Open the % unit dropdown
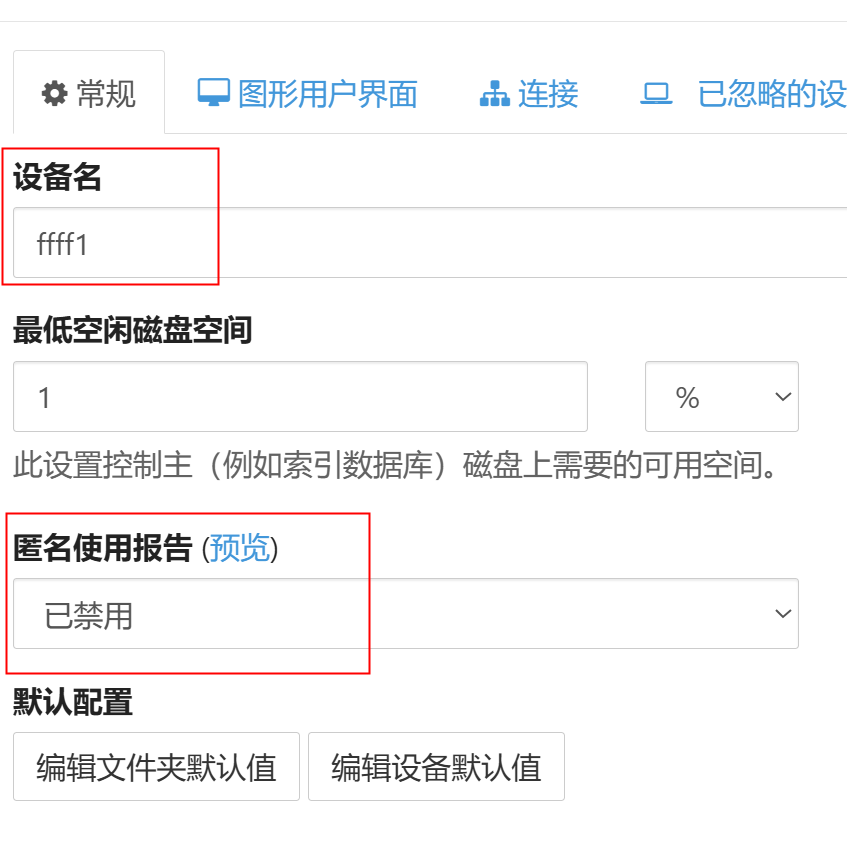The height and width of the screenshot is (846, 847). click(721, 397)
